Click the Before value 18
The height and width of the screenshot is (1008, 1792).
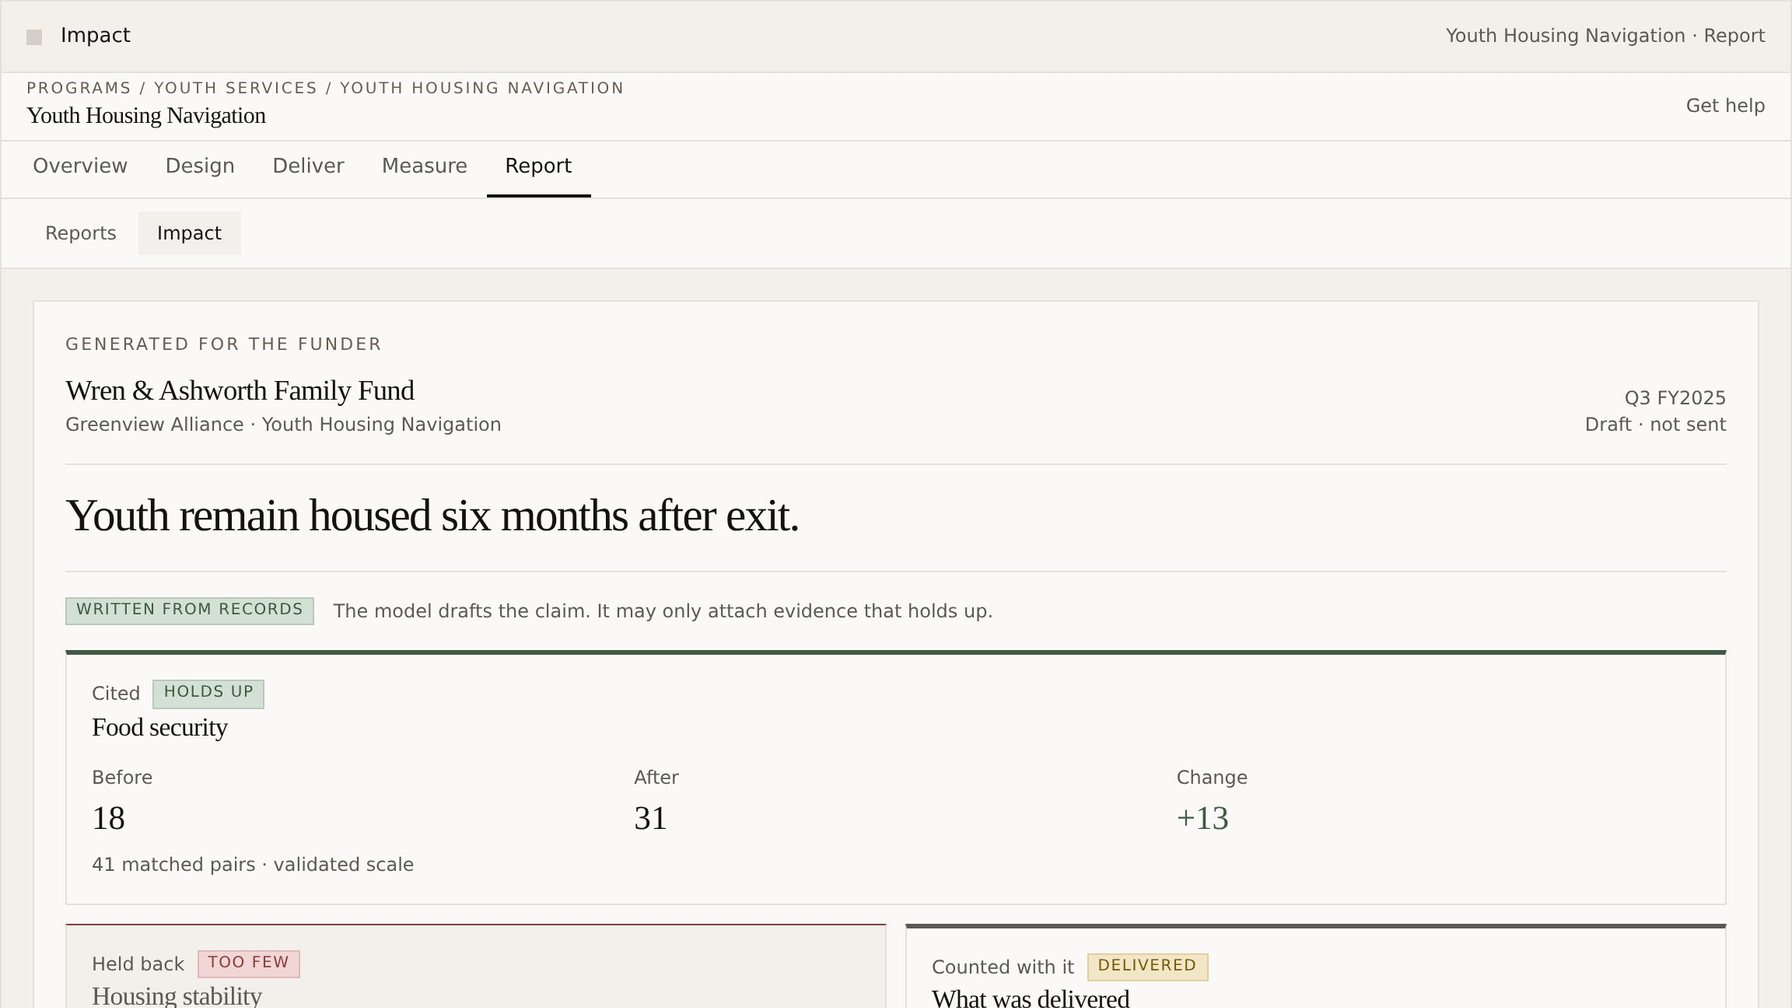[109, 818]
